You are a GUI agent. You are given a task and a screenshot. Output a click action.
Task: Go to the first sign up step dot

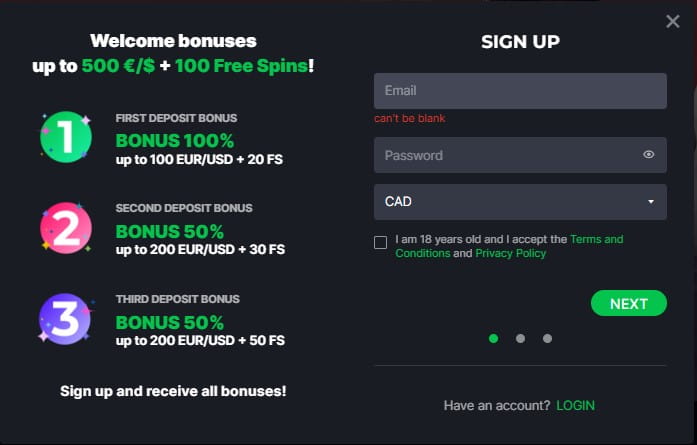[x=493, y=338]
